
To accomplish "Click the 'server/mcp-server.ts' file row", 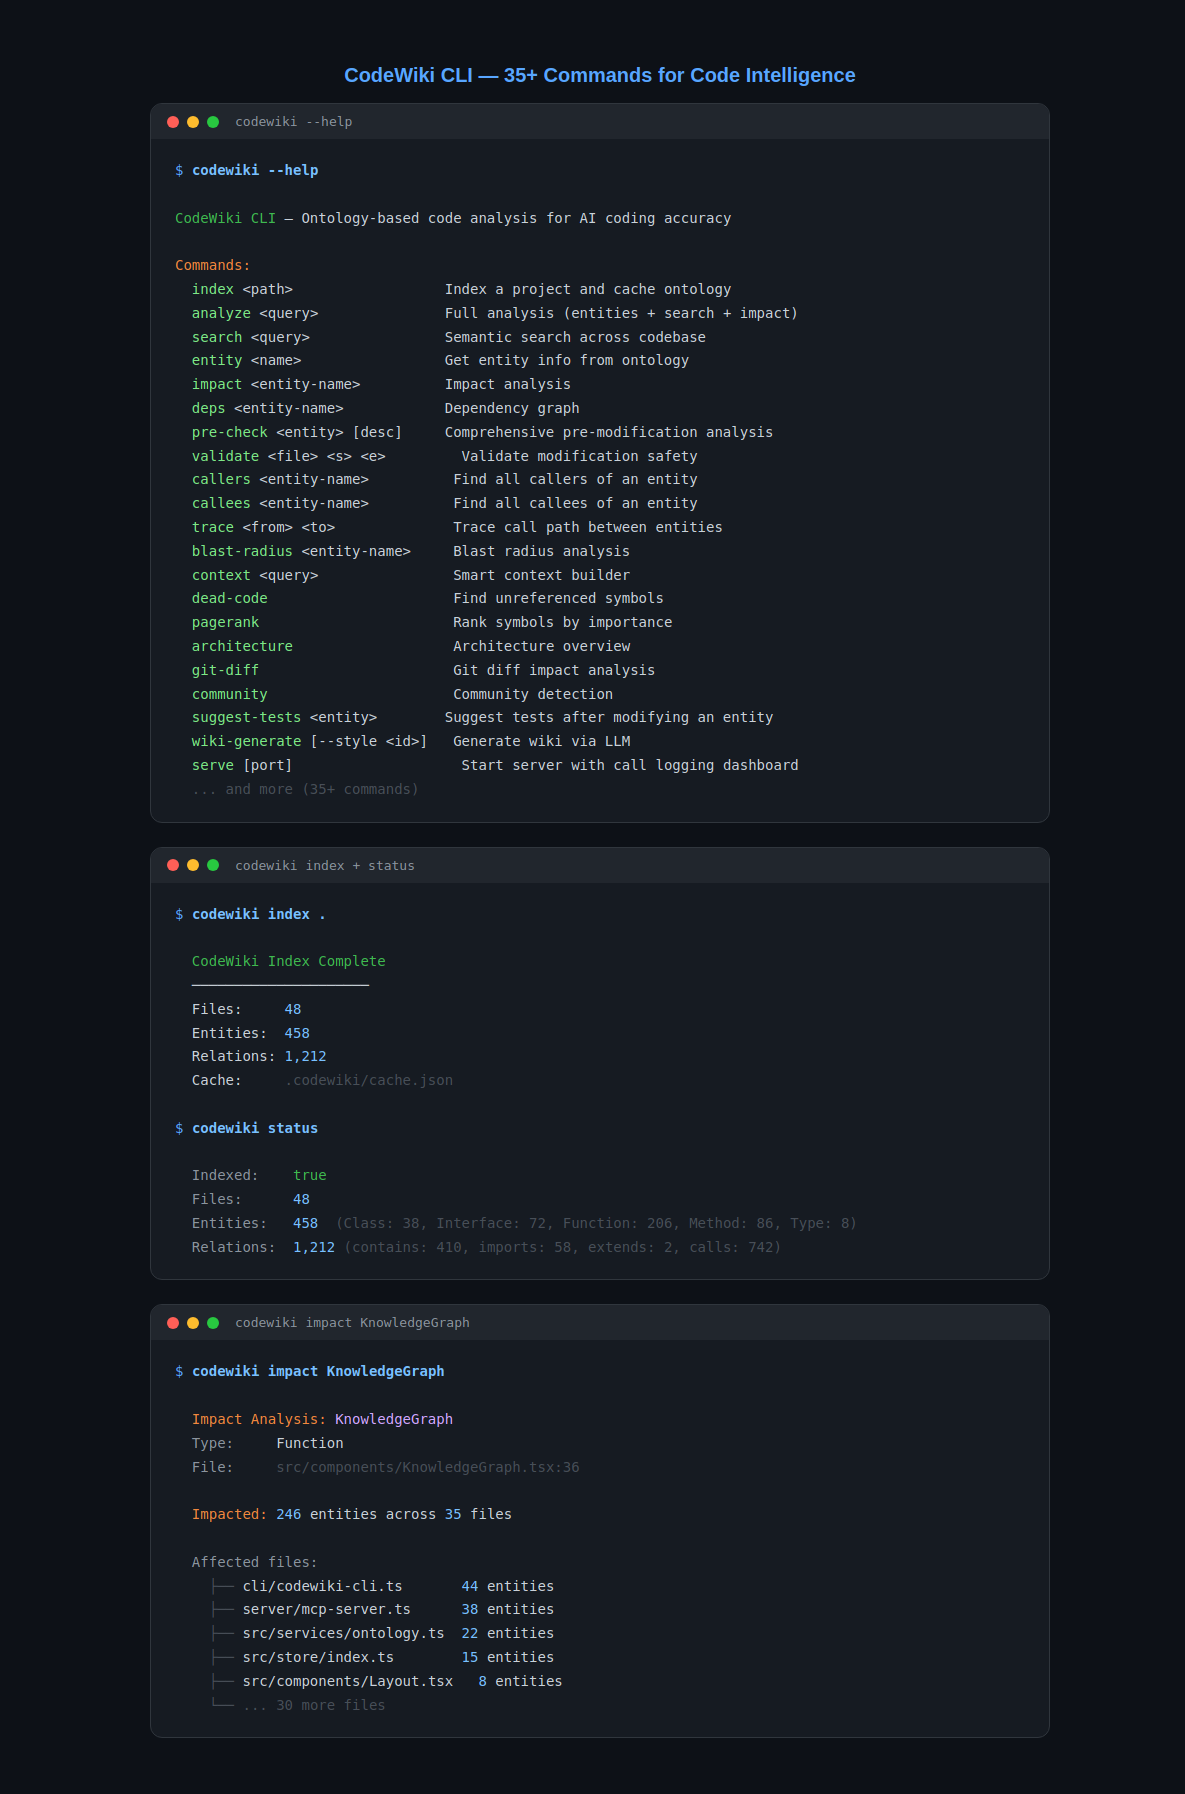I will click(x=382, y=1610).
